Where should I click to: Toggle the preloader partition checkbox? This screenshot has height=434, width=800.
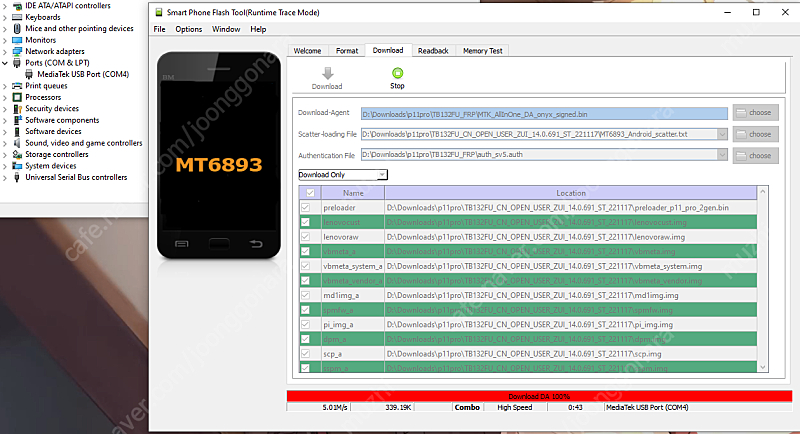tap(309, 207)
